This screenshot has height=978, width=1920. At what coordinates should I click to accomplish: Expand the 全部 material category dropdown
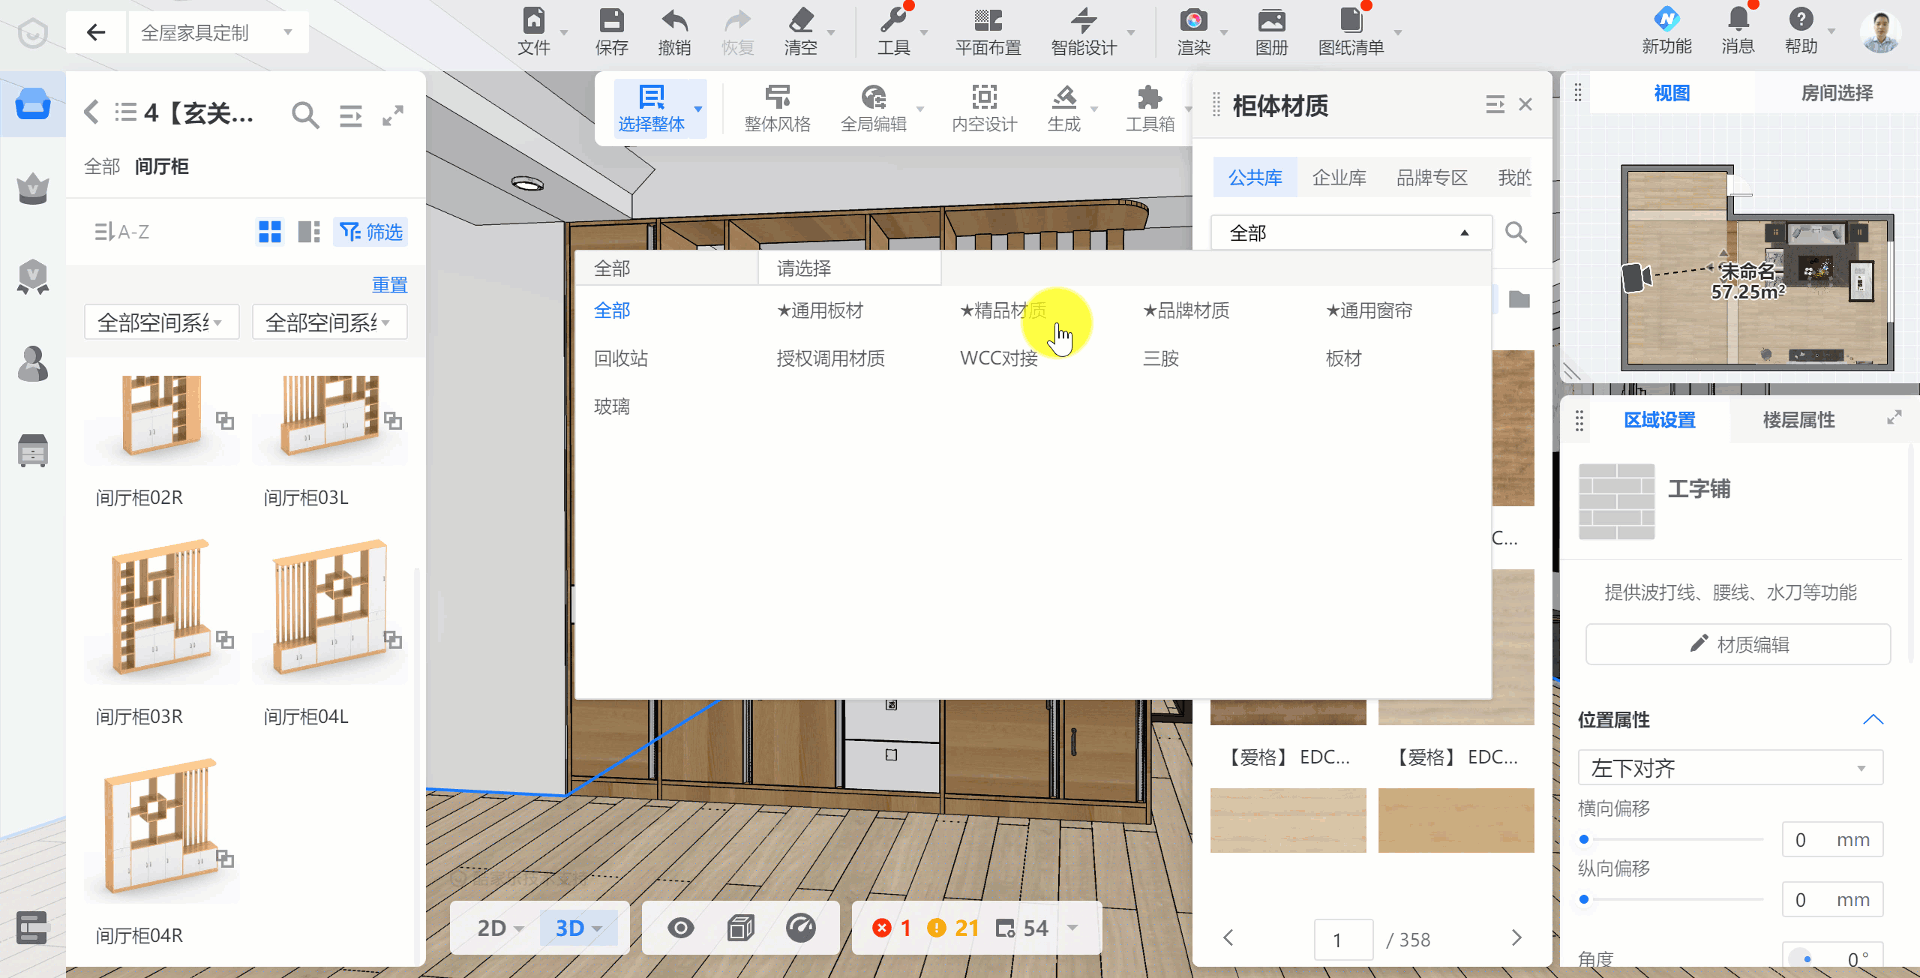pyautogui.click(x=1351, y=233)
